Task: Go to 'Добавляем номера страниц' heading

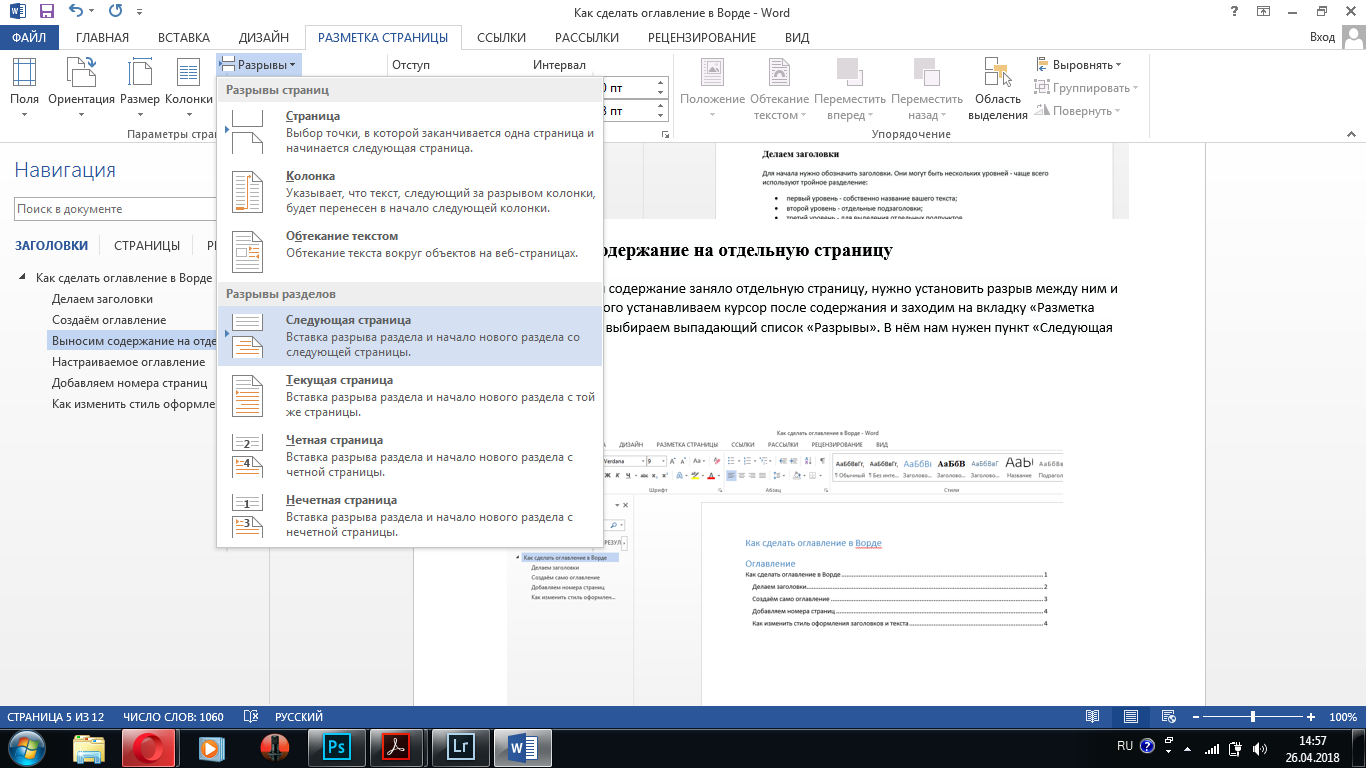Action: [129, 383]
